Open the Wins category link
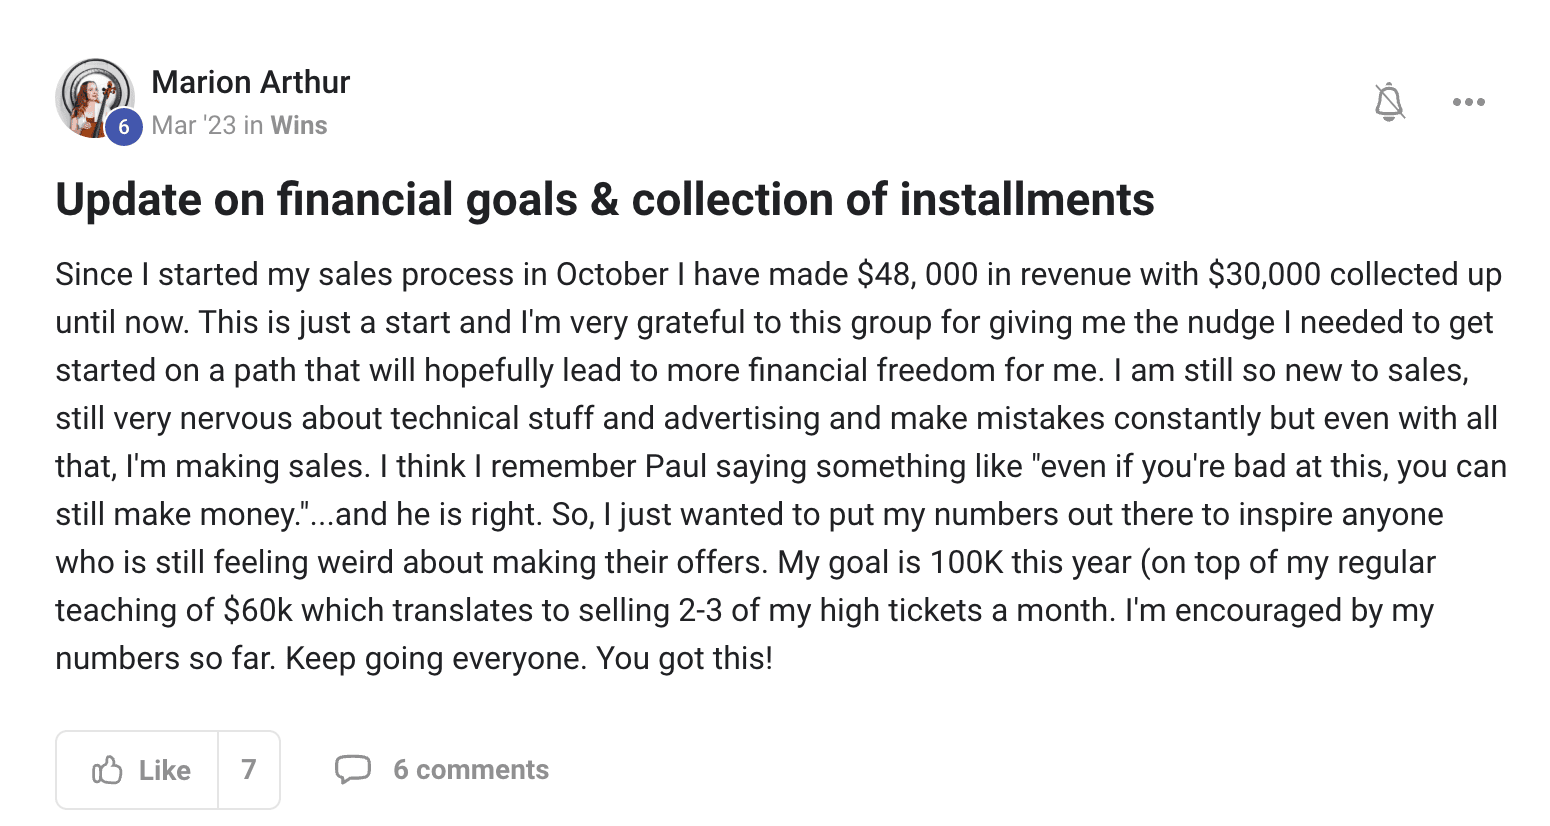 pyautogui.click(x=299, y=125)
